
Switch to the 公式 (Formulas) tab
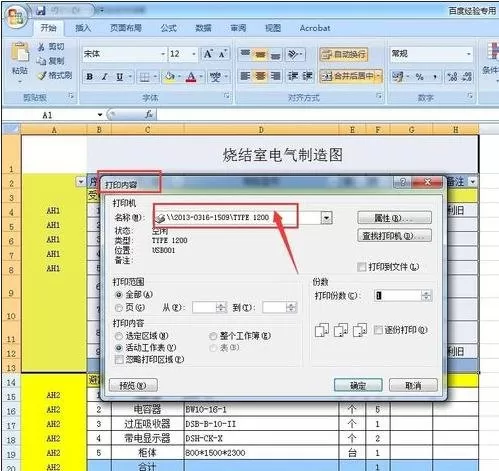(168, 28)
